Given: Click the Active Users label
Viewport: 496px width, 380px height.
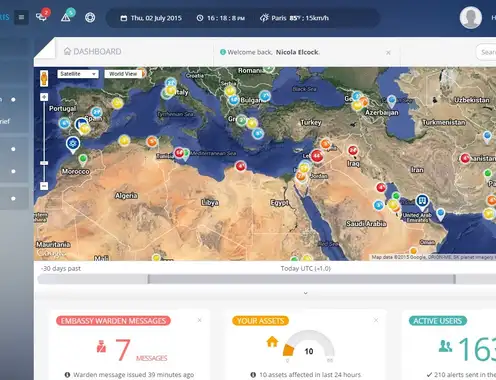Looking at the screenshot, I should coord(438,321).
